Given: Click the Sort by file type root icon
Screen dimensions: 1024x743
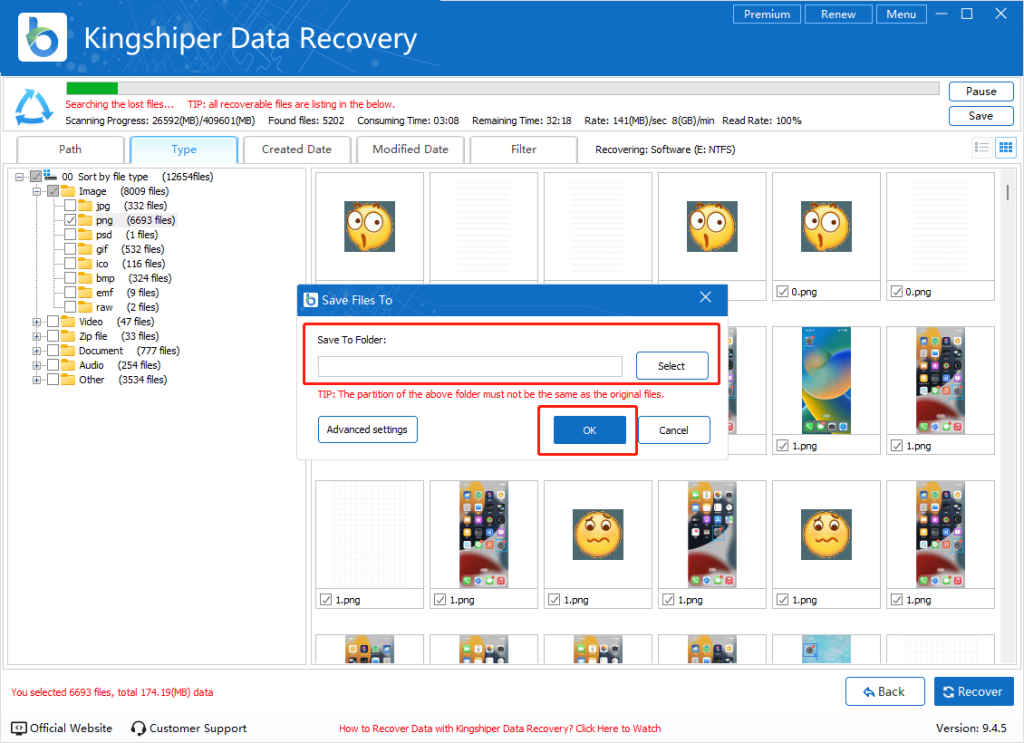Looking at the screenshot, I should pyautogui.click(x=50, y=176).
